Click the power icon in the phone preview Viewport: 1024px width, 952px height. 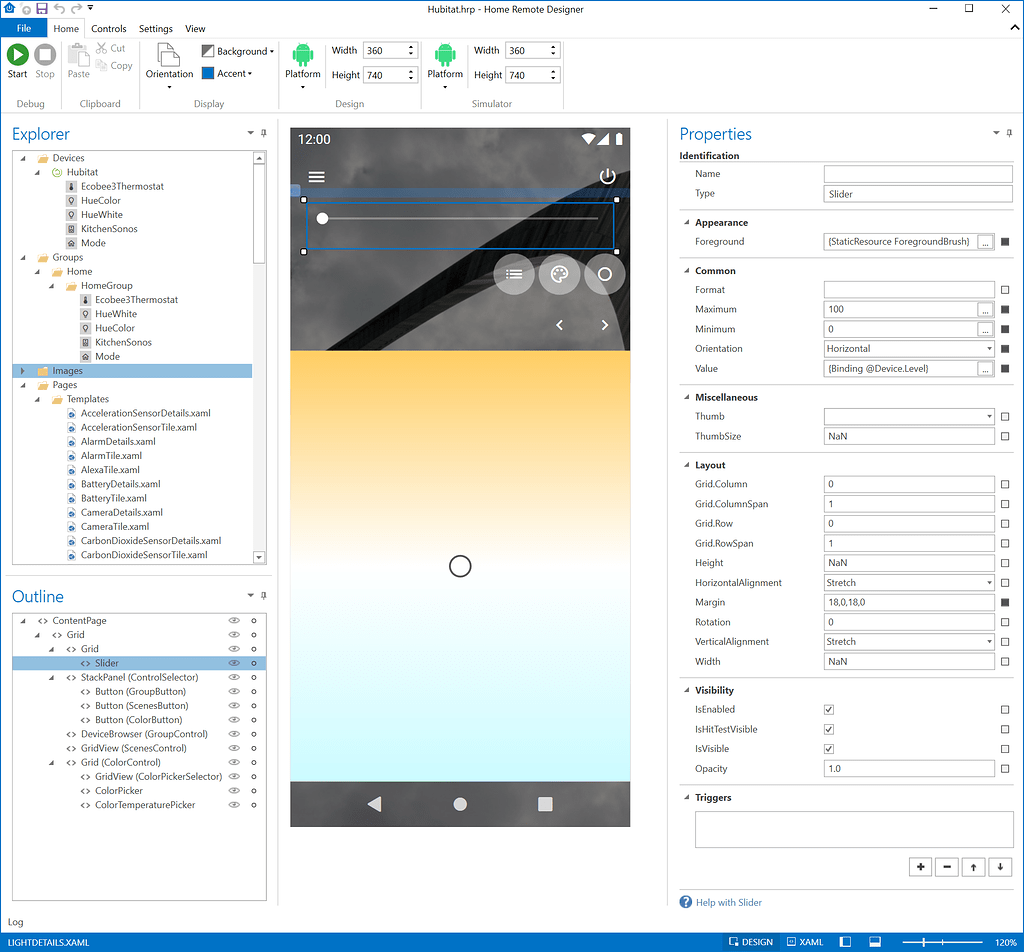coord(607,177)
